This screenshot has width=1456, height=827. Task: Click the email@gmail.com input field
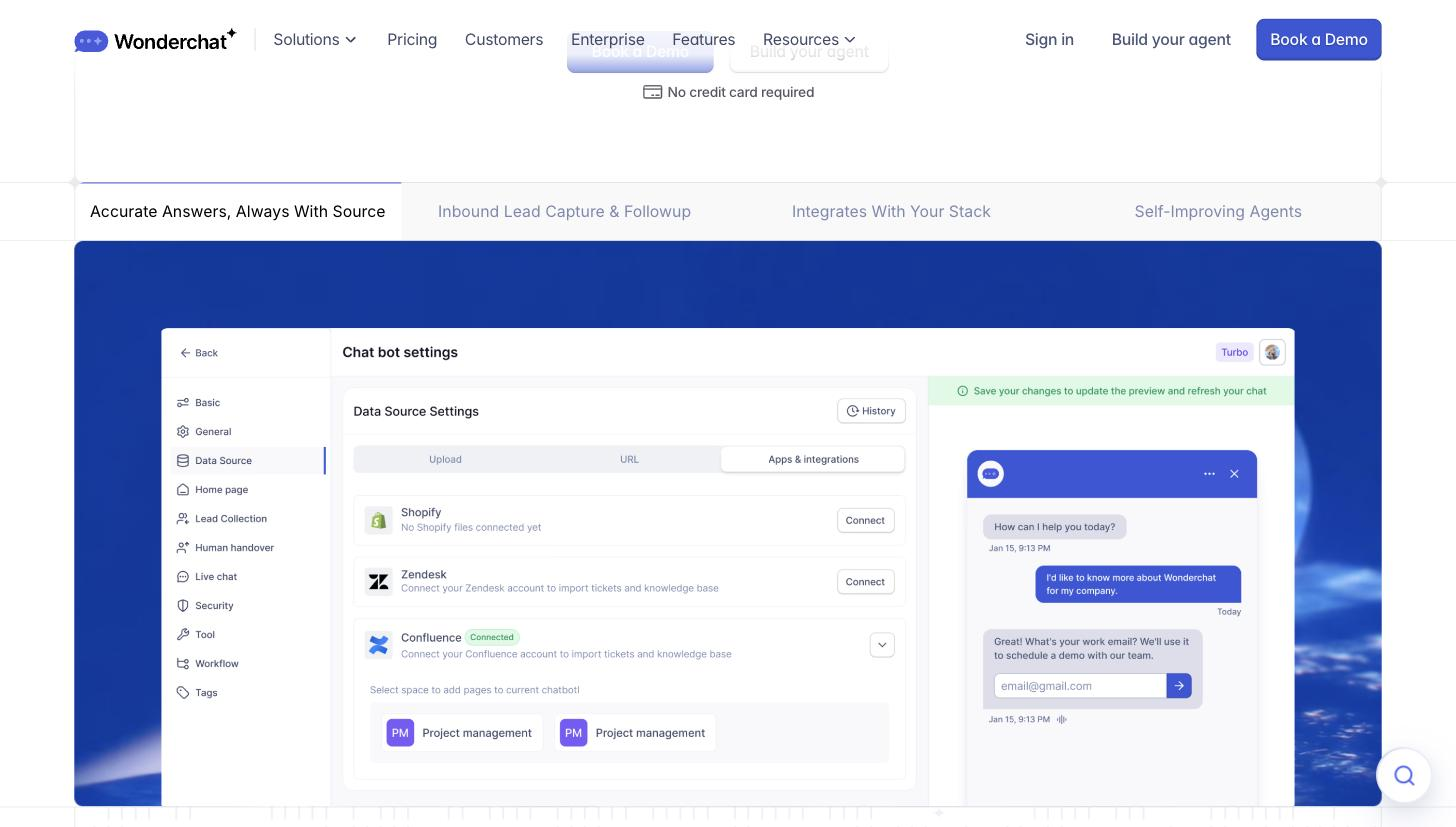point(1080,686)
